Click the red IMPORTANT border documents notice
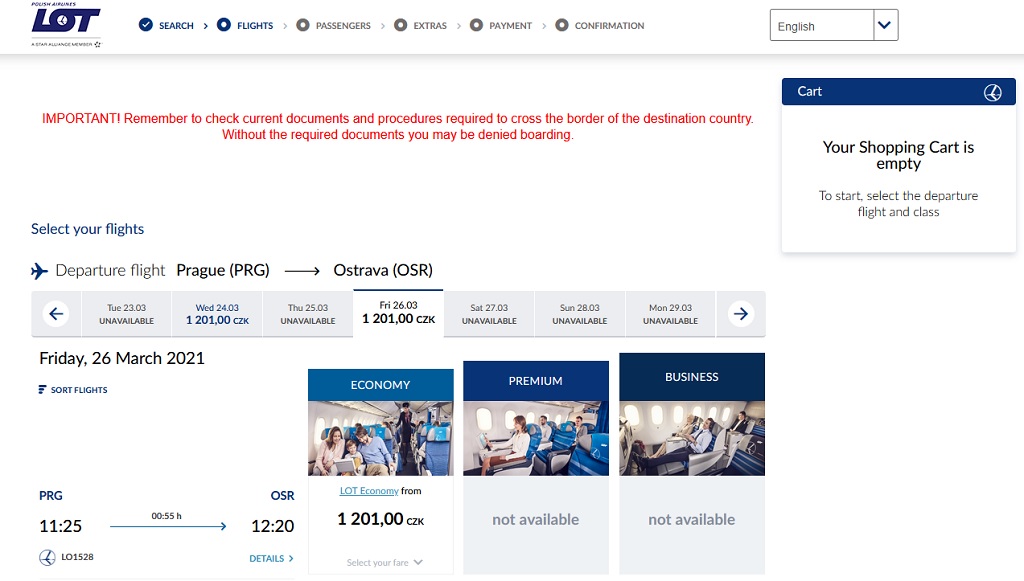Screen dimensions: 1024x581 (x=398, y=127)
